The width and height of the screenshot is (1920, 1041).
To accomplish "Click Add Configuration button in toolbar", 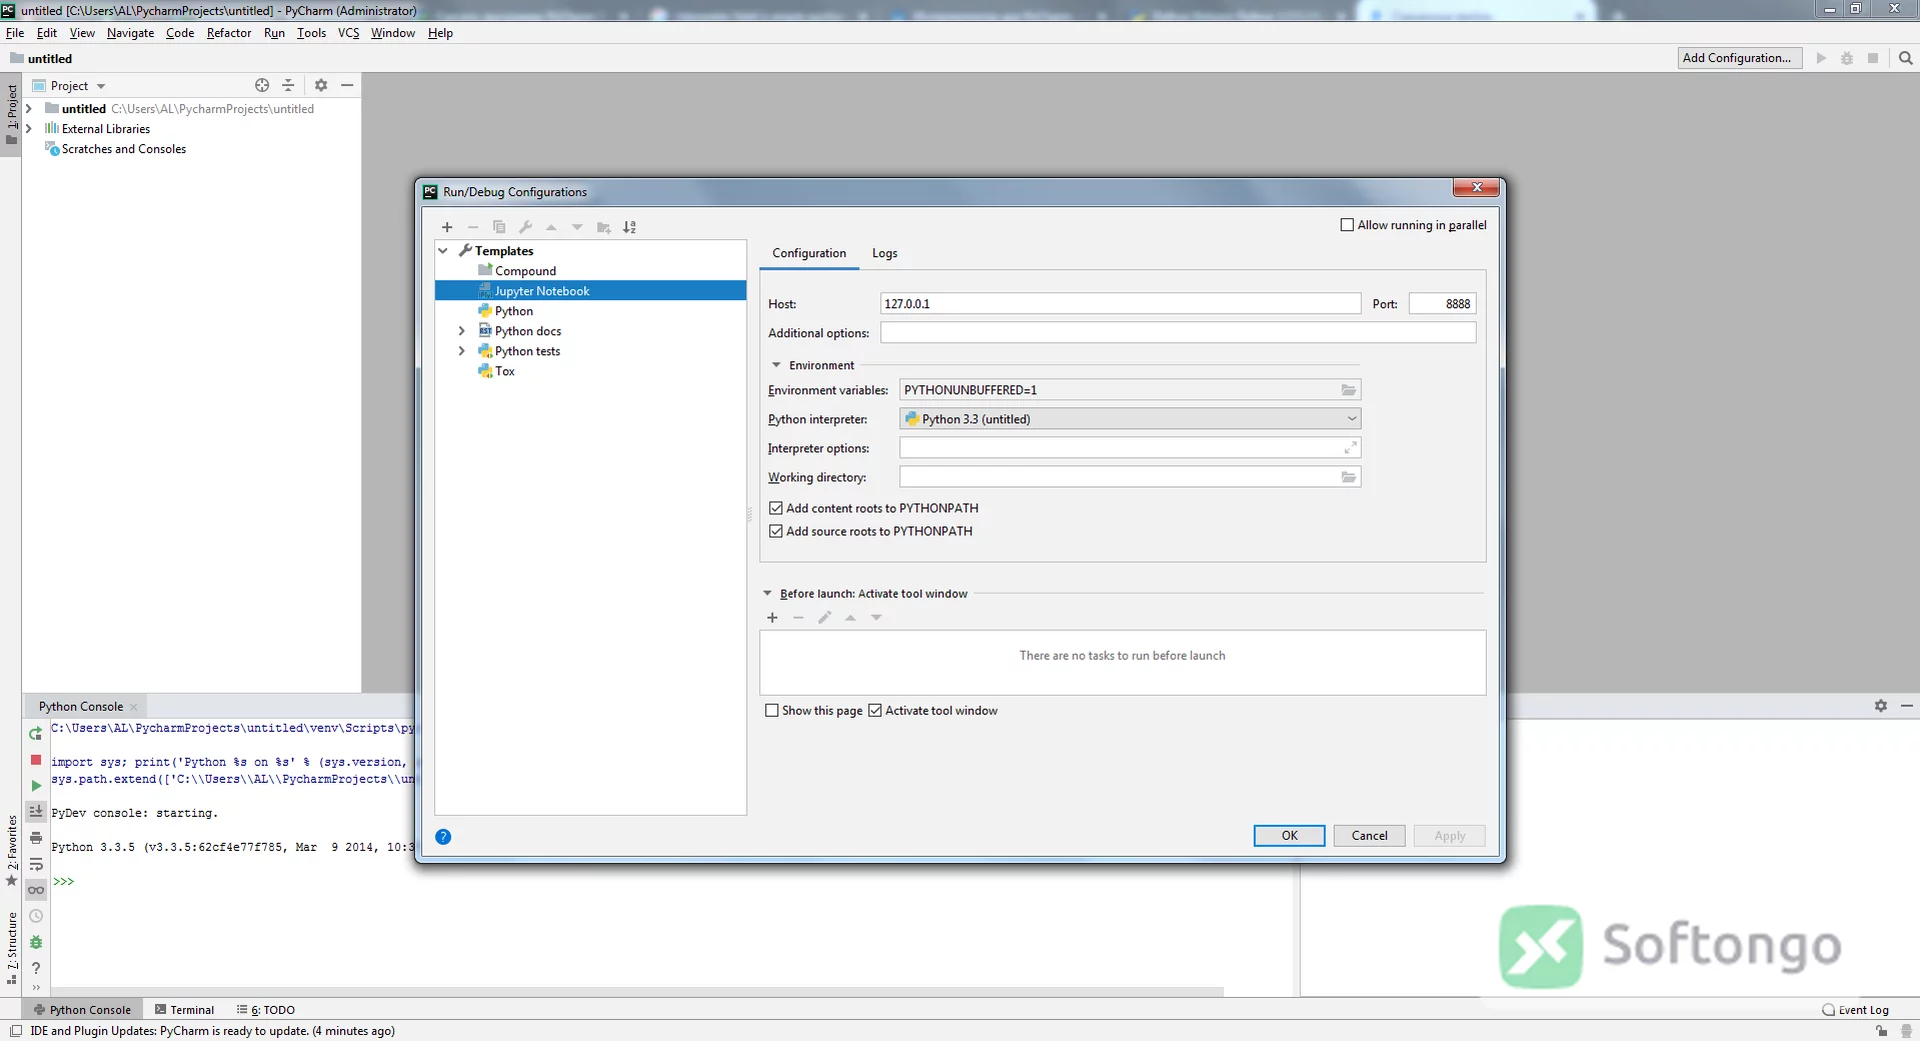I will [1739, 58].
